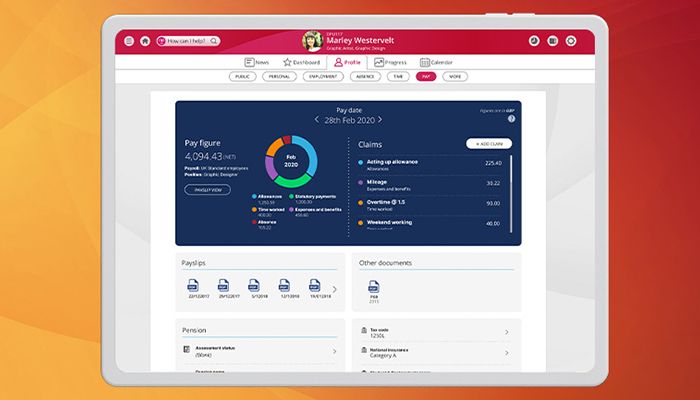This screenshot has height=400, width=700.
Task: Click the pink assistant icon in search box
Action: point(162,41)
